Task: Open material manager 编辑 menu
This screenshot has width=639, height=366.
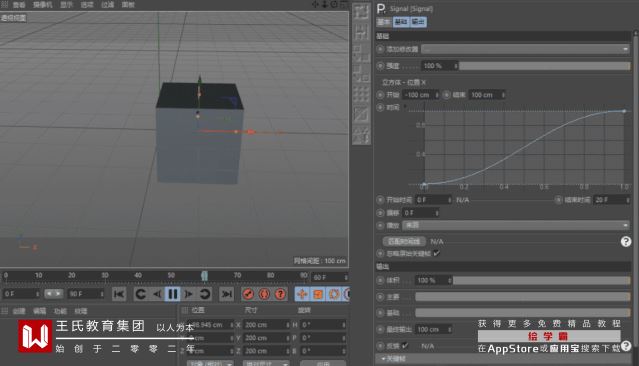Action: click(40, 311)
